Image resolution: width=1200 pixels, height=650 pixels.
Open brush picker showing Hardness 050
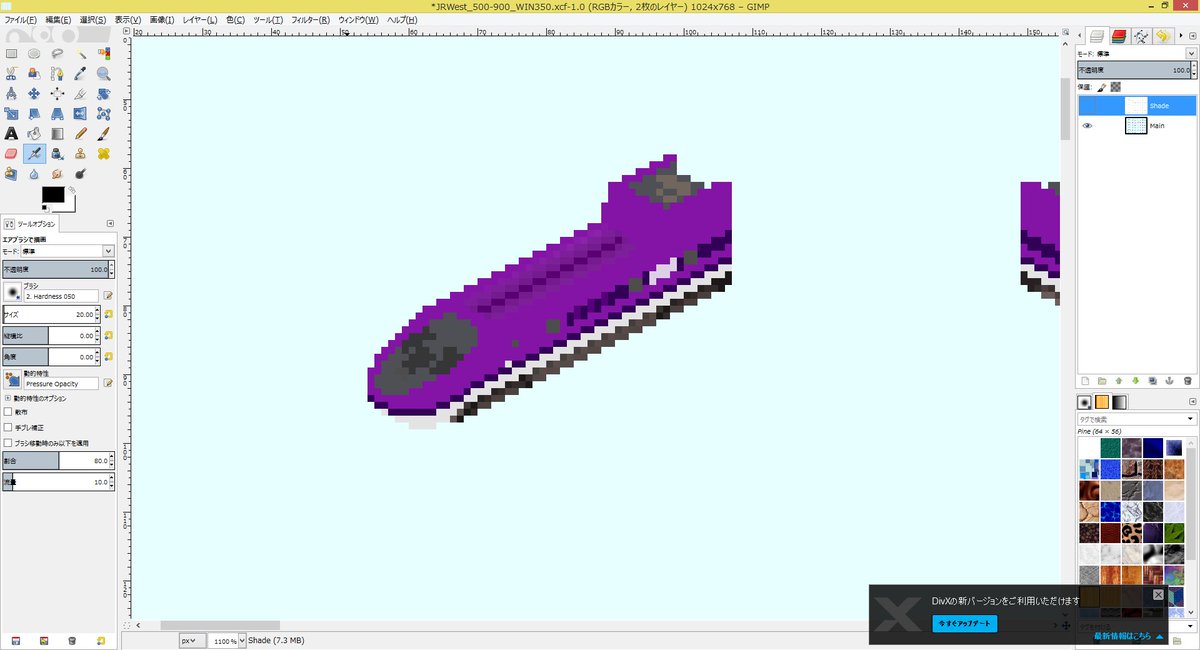tap(13, 291)
